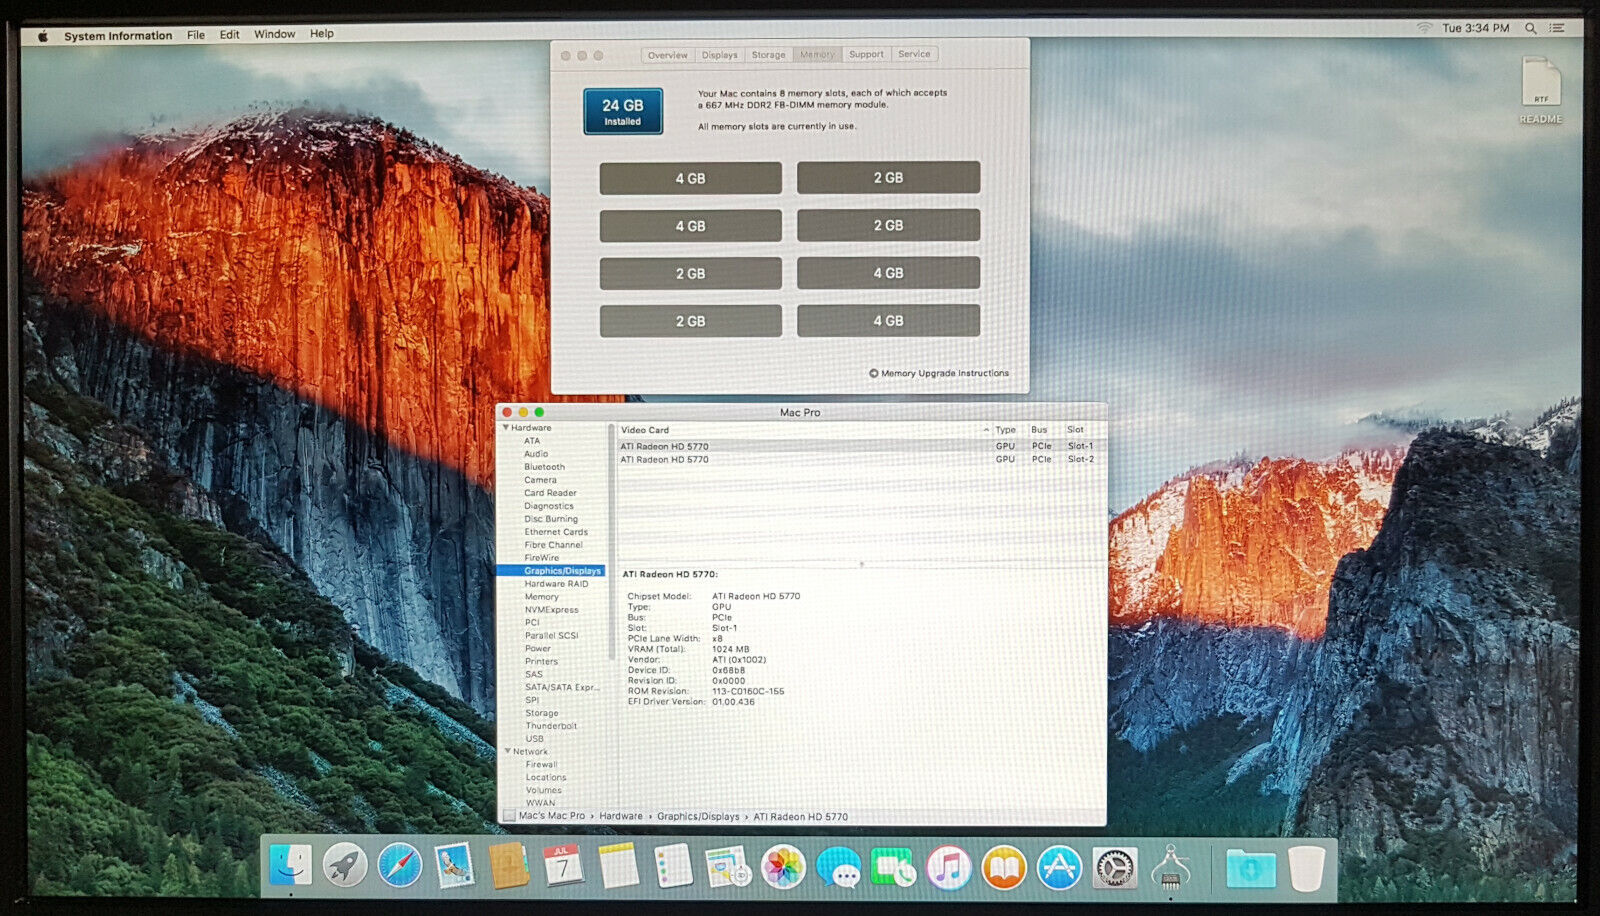This screenshot has width=1600, height=916.
Task: Select Ethernet Cards in sidebar
Action: coord(556,532)
